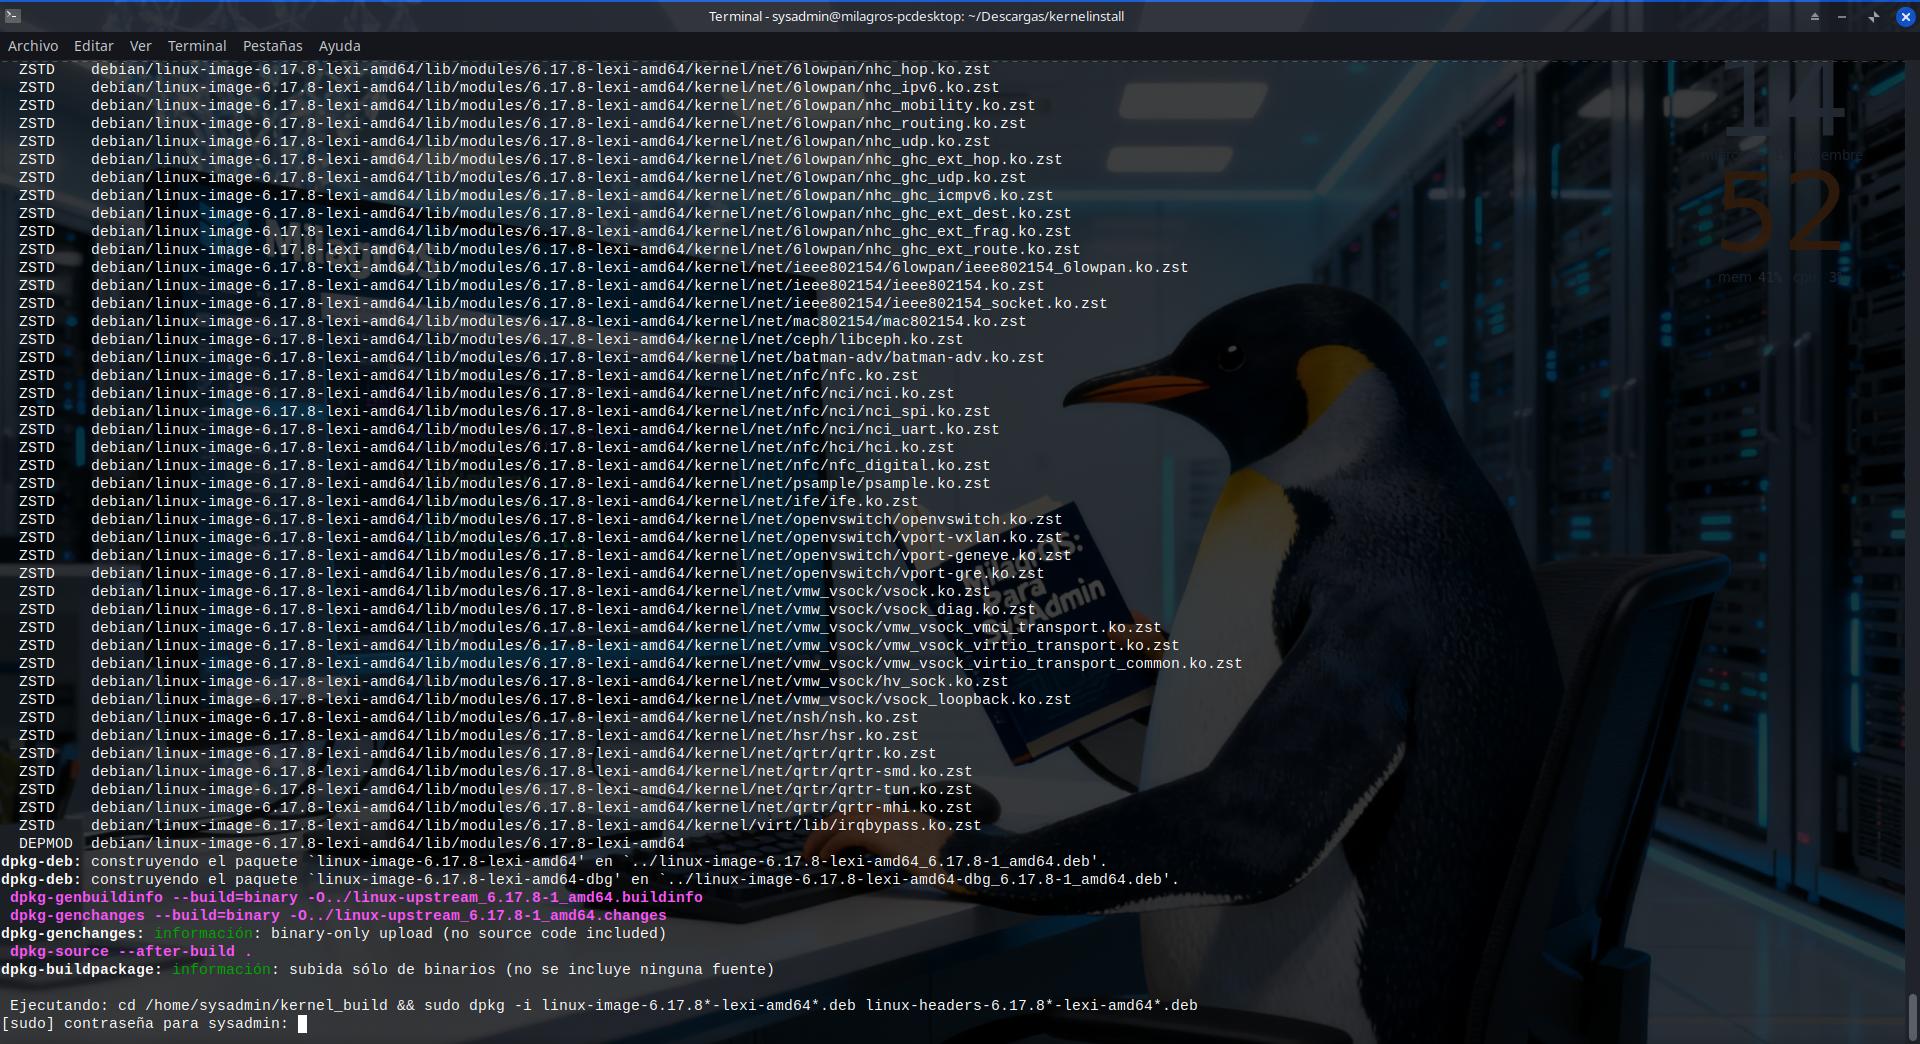The height and width of the screenshot is (1044, 1920).
Task: Click the line ending in psample.ko.zst
Action: pyautogui.click(x=504, y=483)
